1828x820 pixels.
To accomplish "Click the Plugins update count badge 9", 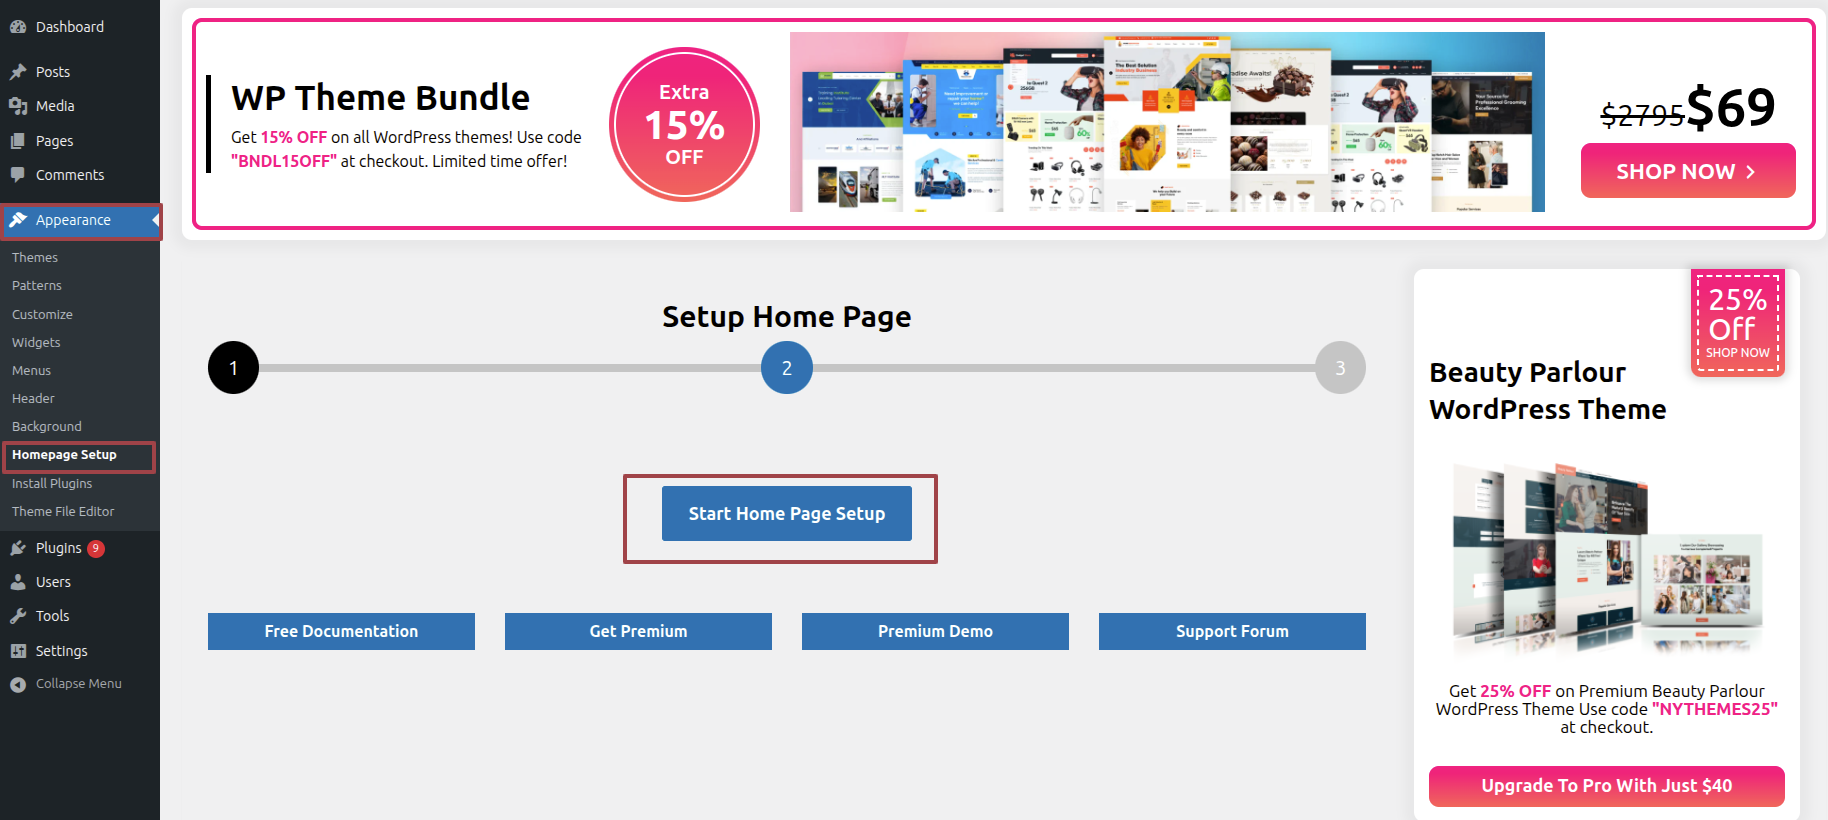I will coord(96,548).
